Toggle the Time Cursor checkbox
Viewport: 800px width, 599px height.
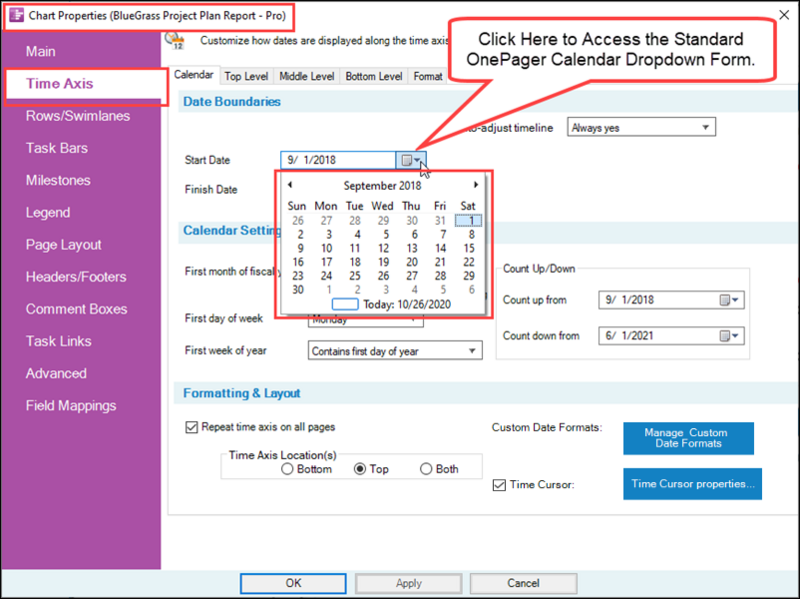pyautogui.click(x=499, y=485)
